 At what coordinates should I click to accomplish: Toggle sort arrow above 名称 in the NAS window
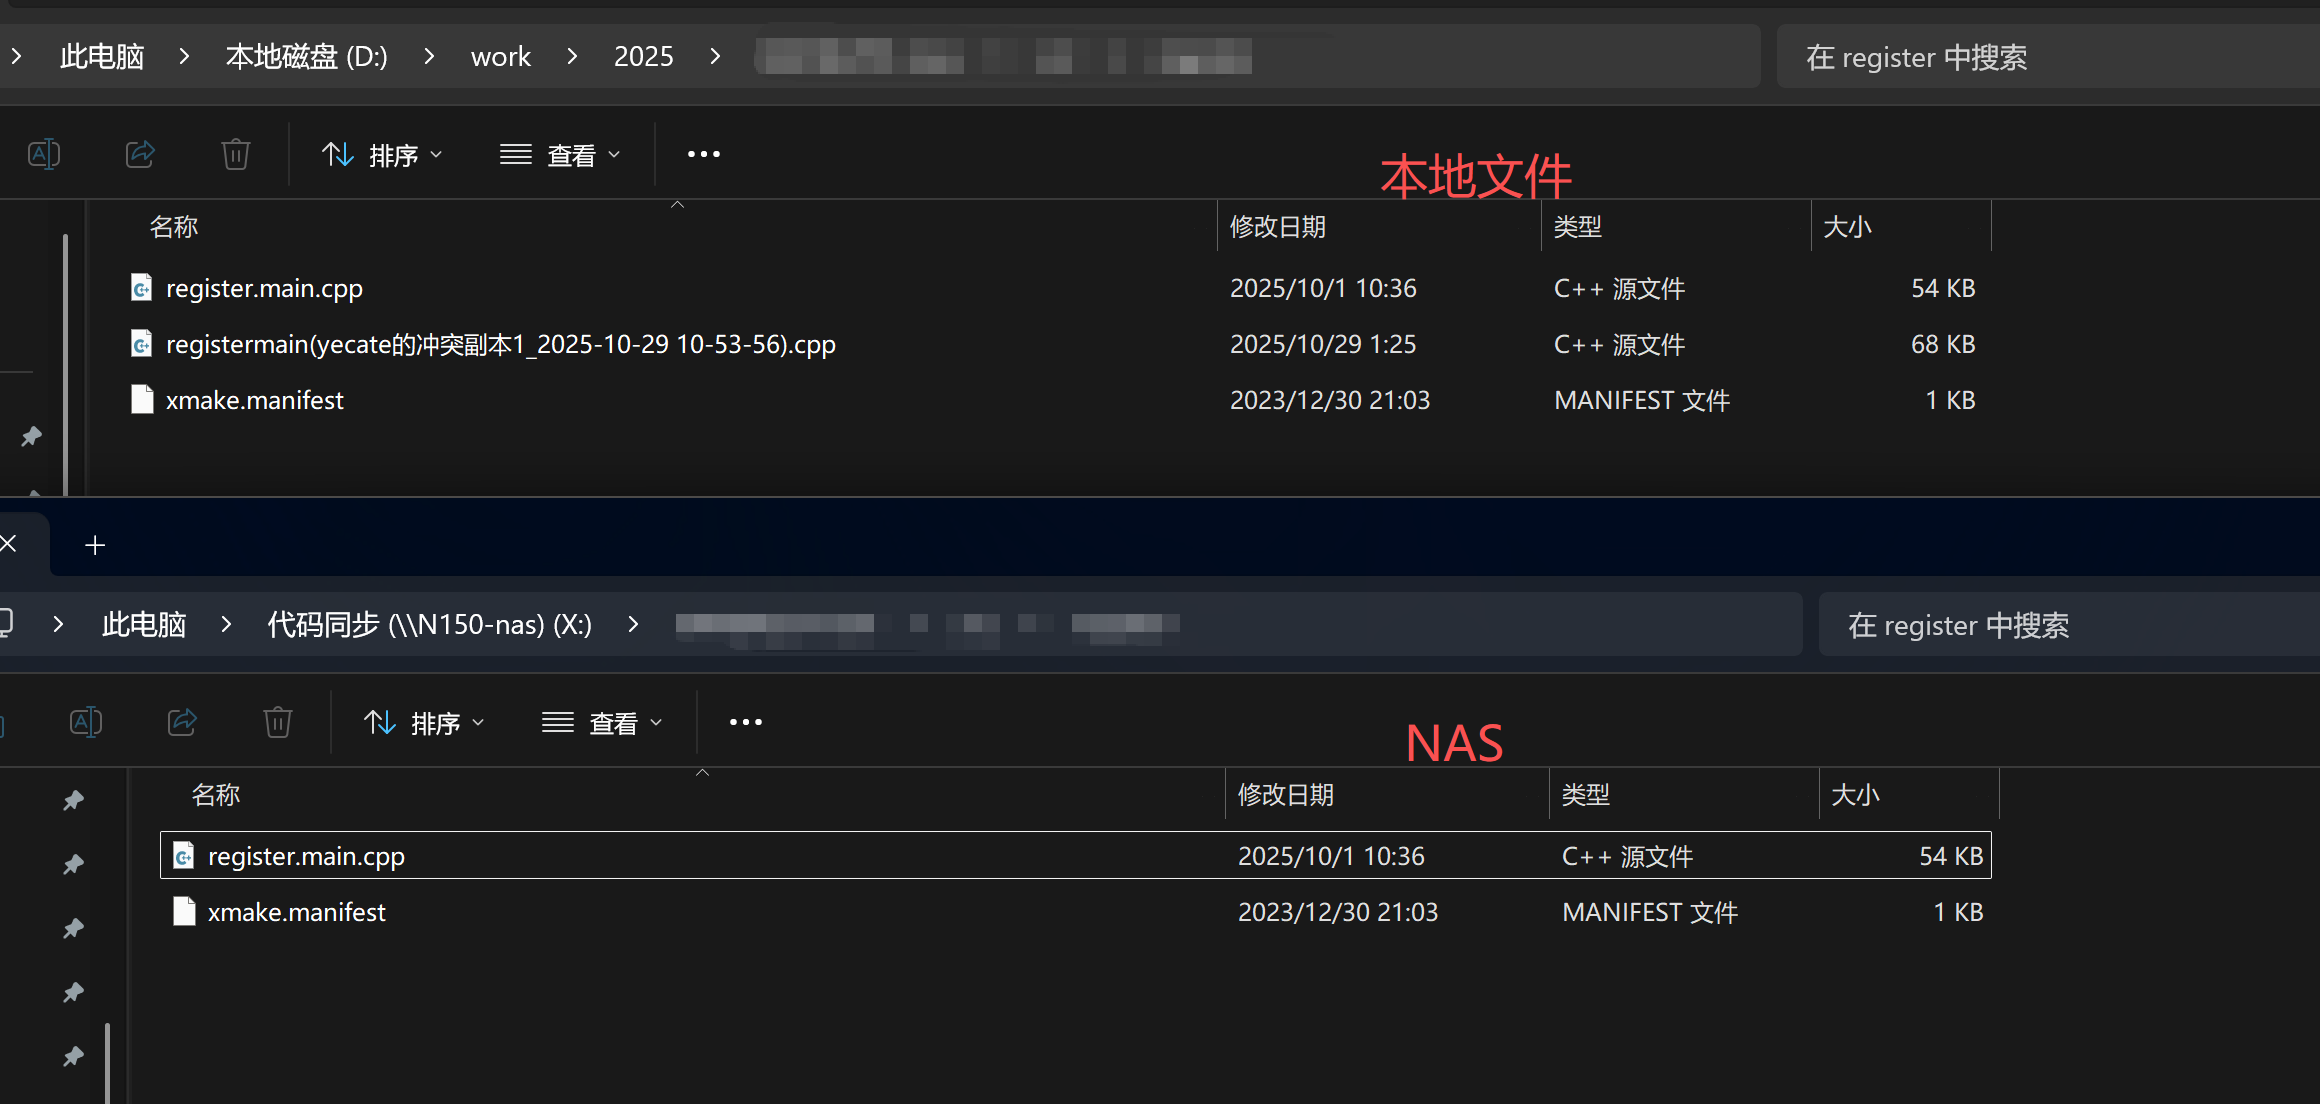[x=702, y=773]
